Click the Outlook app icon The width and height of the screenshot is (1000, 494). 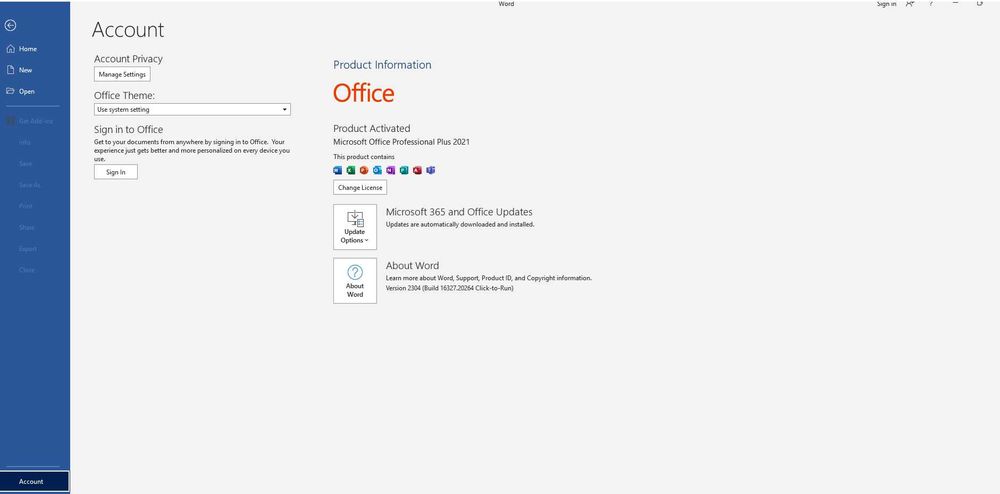[x=377, y=170]
